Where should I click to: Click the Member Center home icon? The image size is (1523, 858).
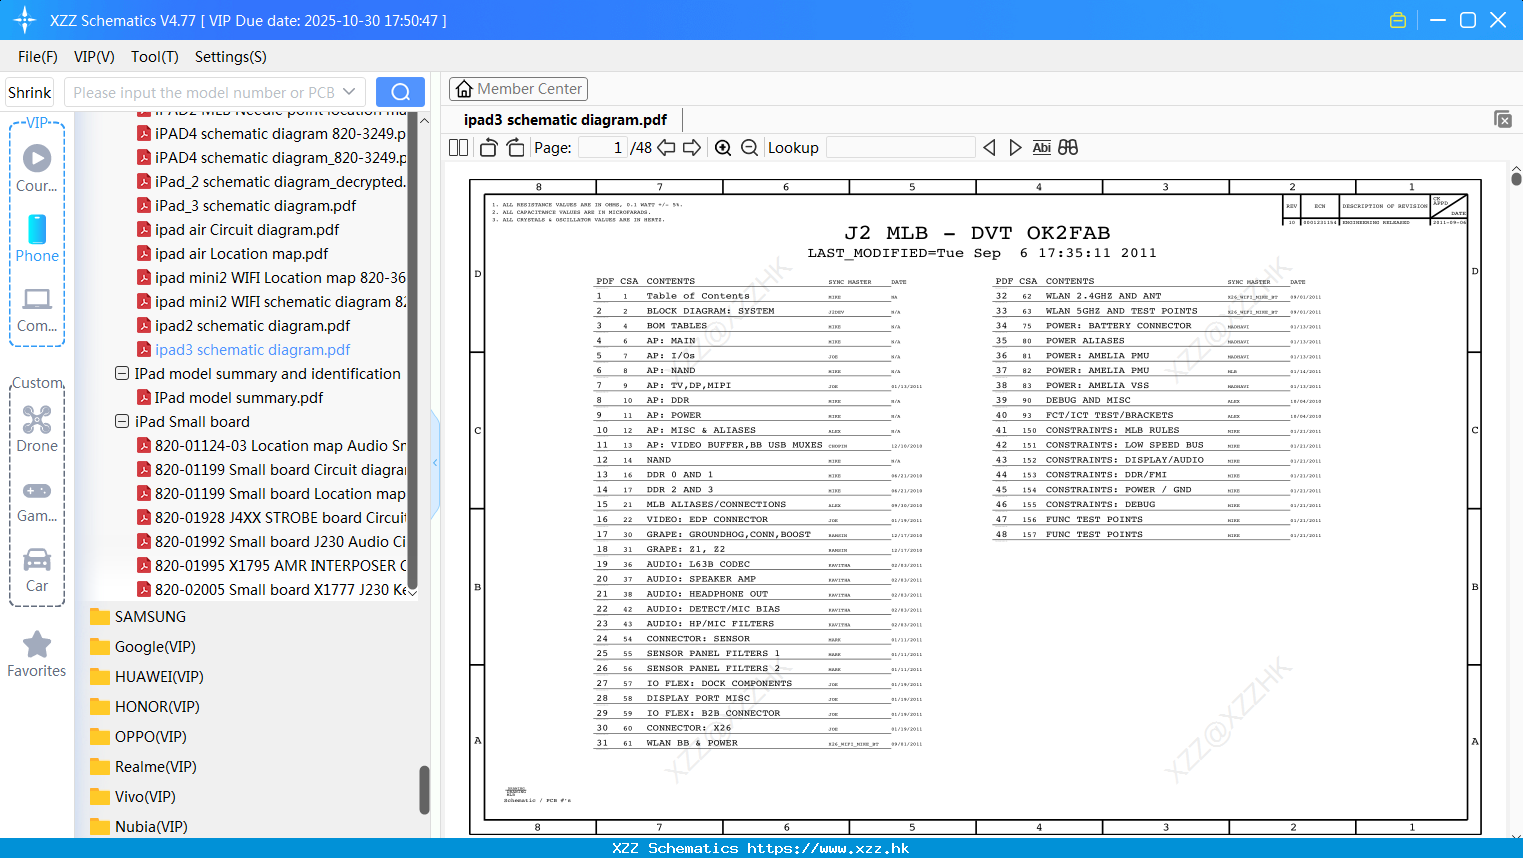[x=464, y=89]
